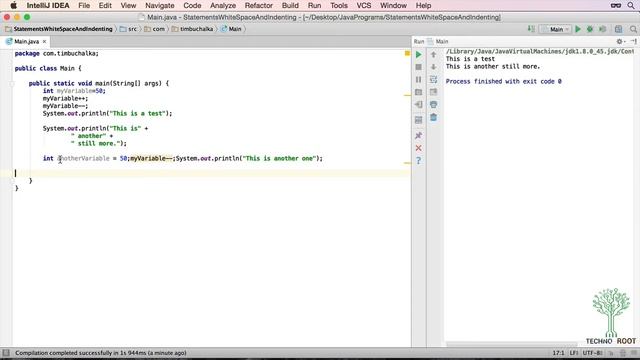Click the JDK path line in console
The image size is (640, 360).
click(x=540, y=51)
